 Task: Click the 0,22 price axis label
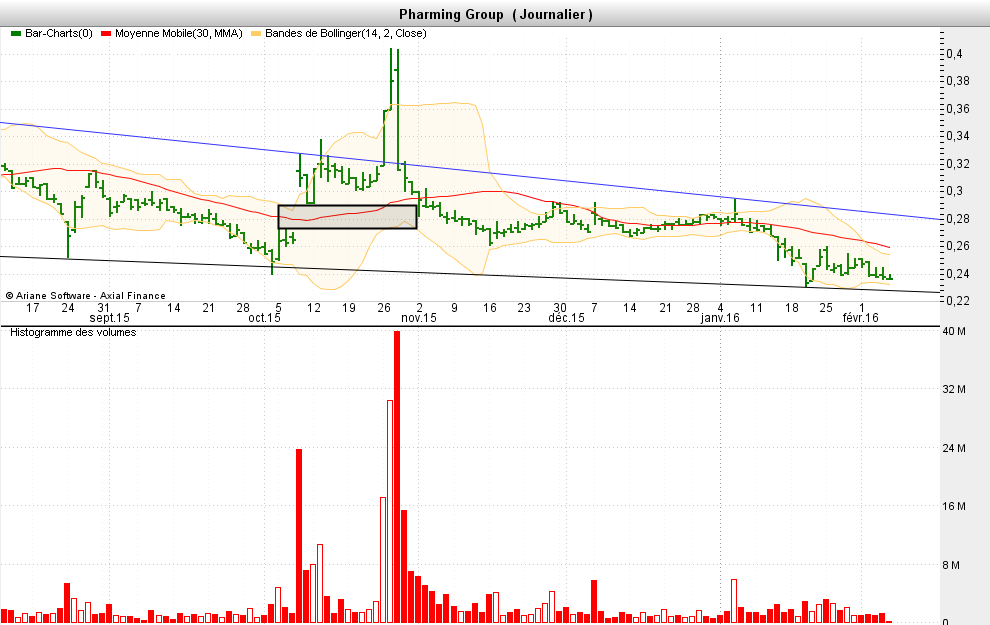pyautogui.click(x=958, y=301)
